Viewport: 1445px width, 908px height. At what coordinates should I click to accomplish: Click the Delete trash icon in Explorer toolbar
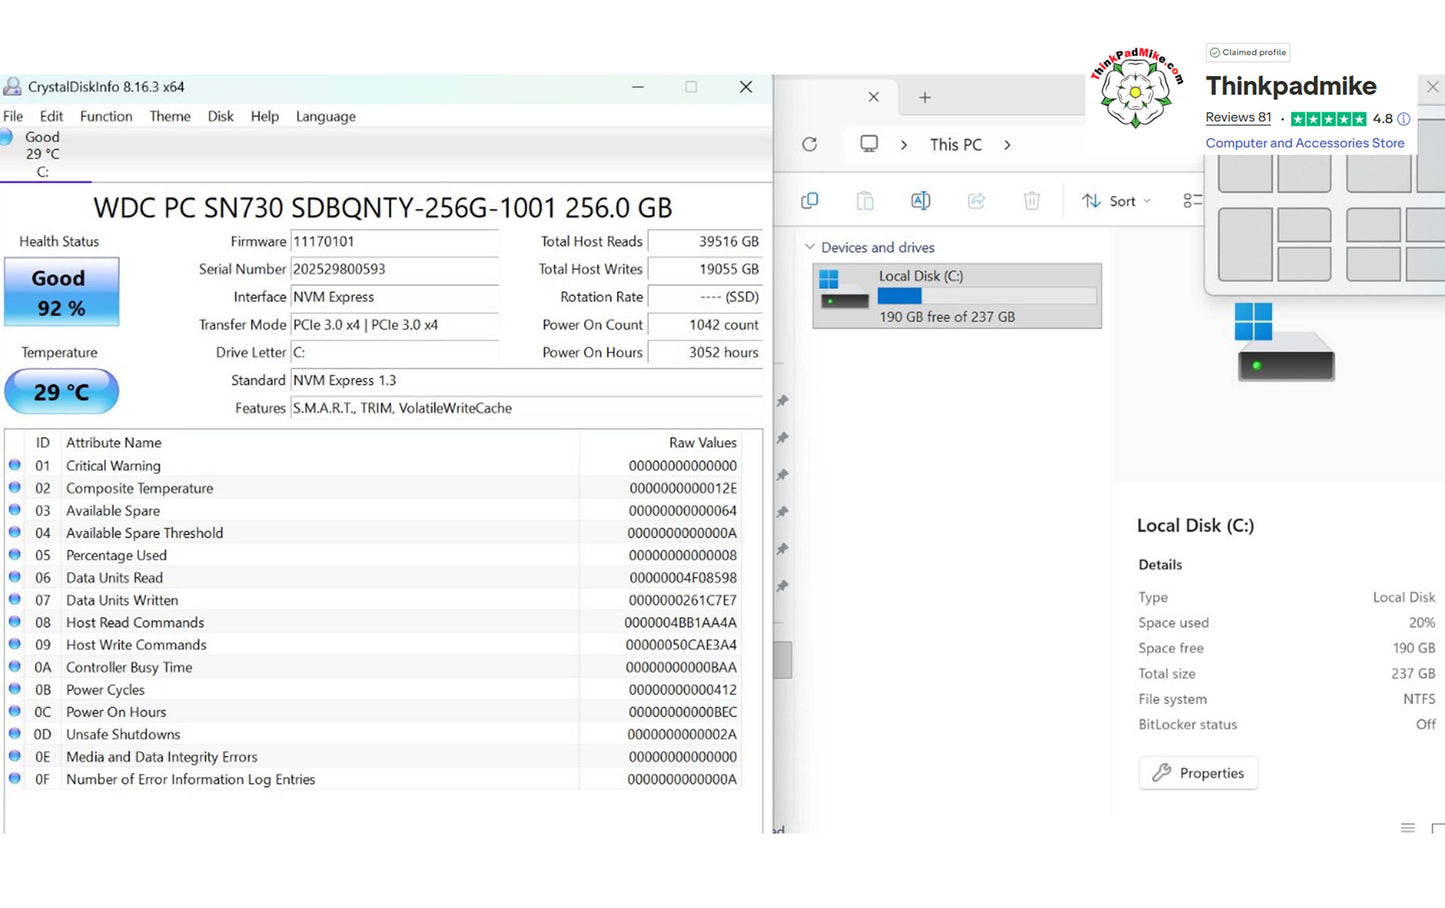1032,201
